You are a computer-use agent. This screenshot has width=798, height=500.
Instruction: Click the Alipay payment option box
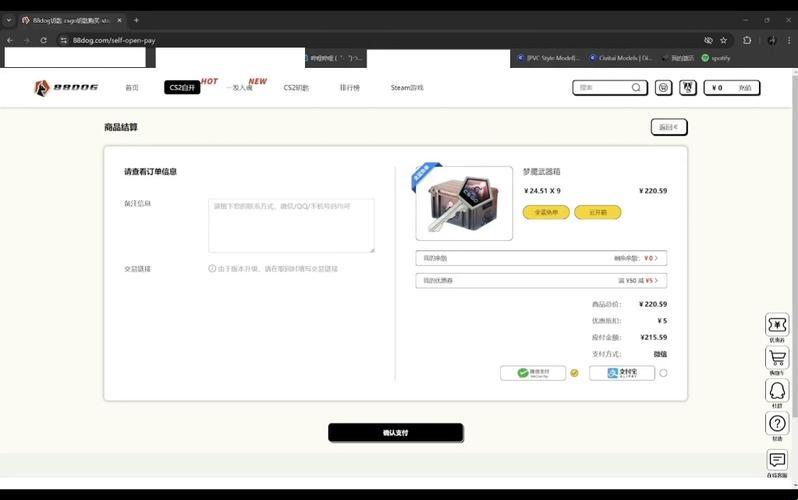622,373
